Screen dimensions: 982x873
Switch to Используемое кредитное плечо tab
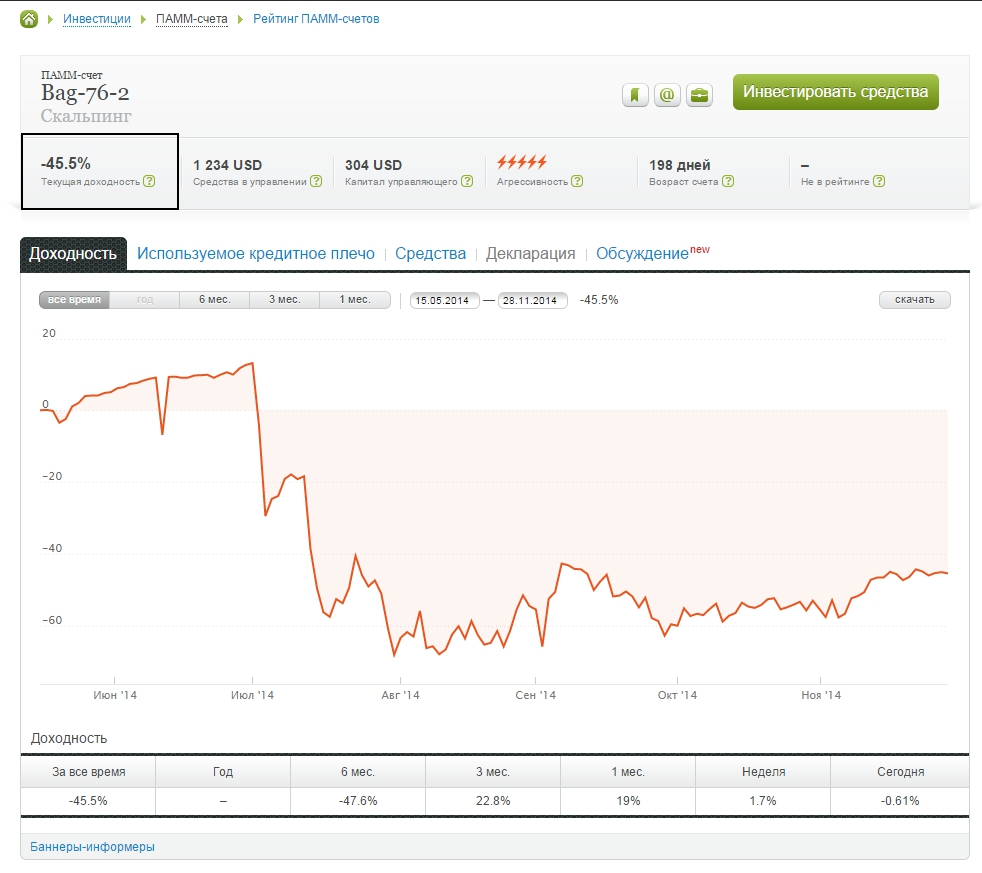256,254
